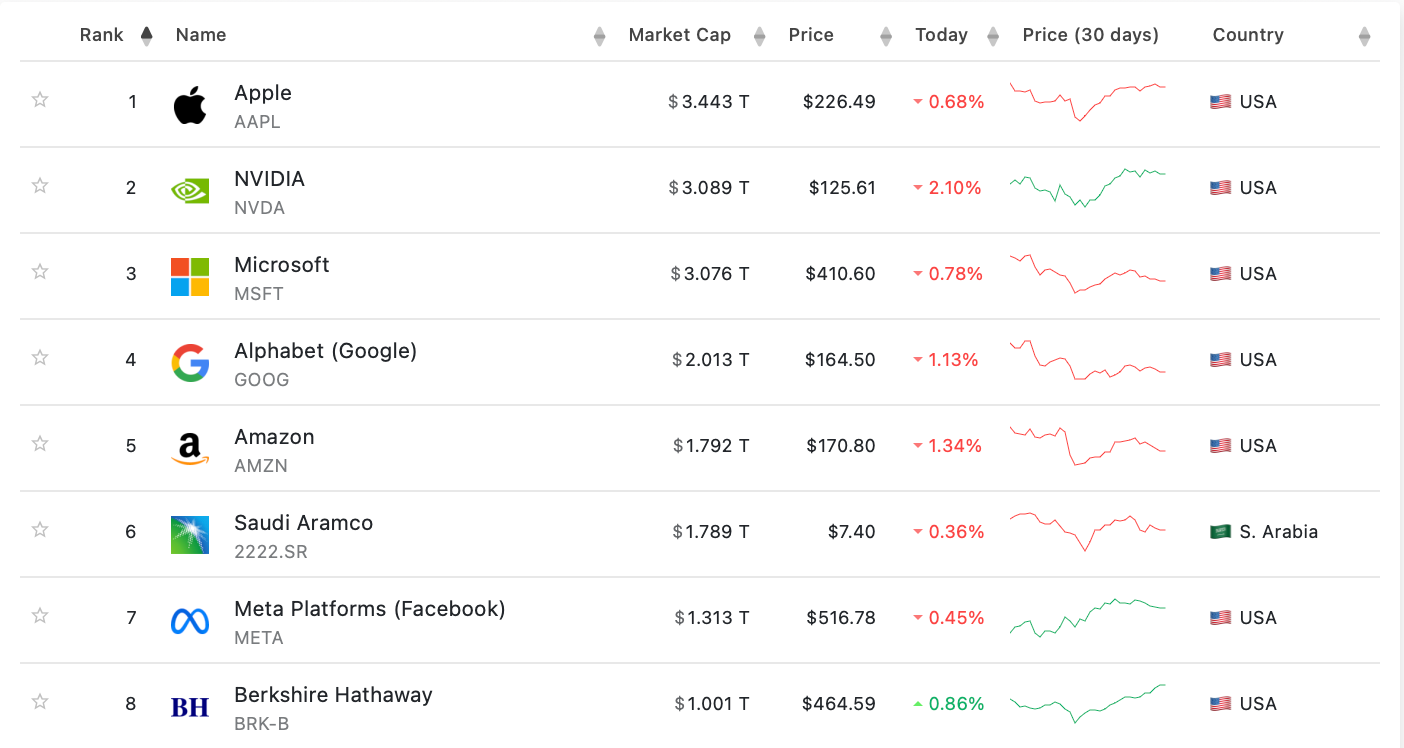
Task: Open the Berkshire Hathaway company link
Action: [333, 695]
